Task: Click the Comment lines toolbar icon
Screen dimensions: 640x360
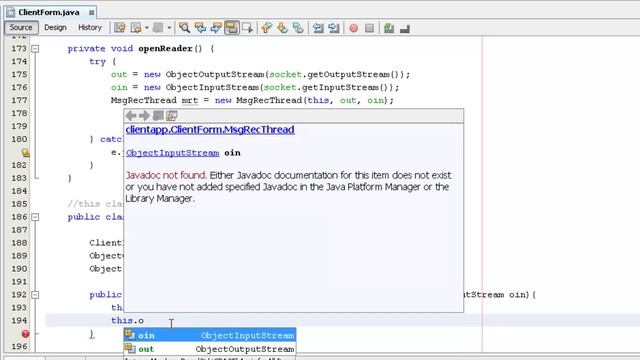Action: (389, 28)
